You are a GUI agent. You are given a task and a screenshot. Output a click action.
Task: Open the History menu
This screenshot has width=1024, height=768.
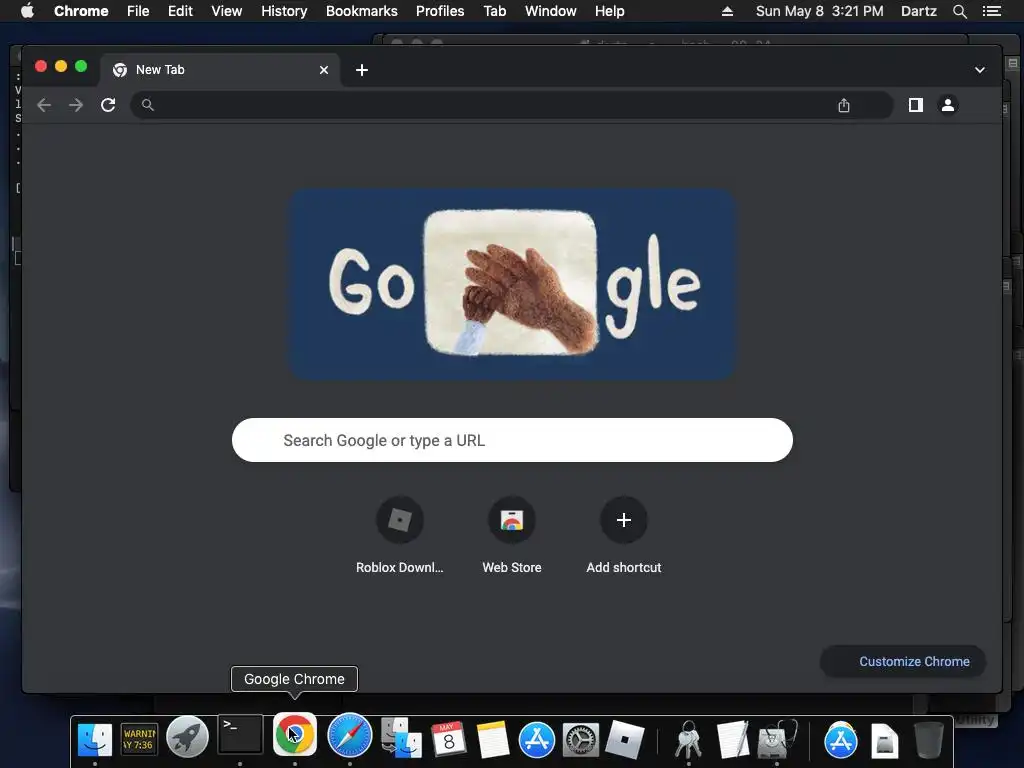(284, 11)
